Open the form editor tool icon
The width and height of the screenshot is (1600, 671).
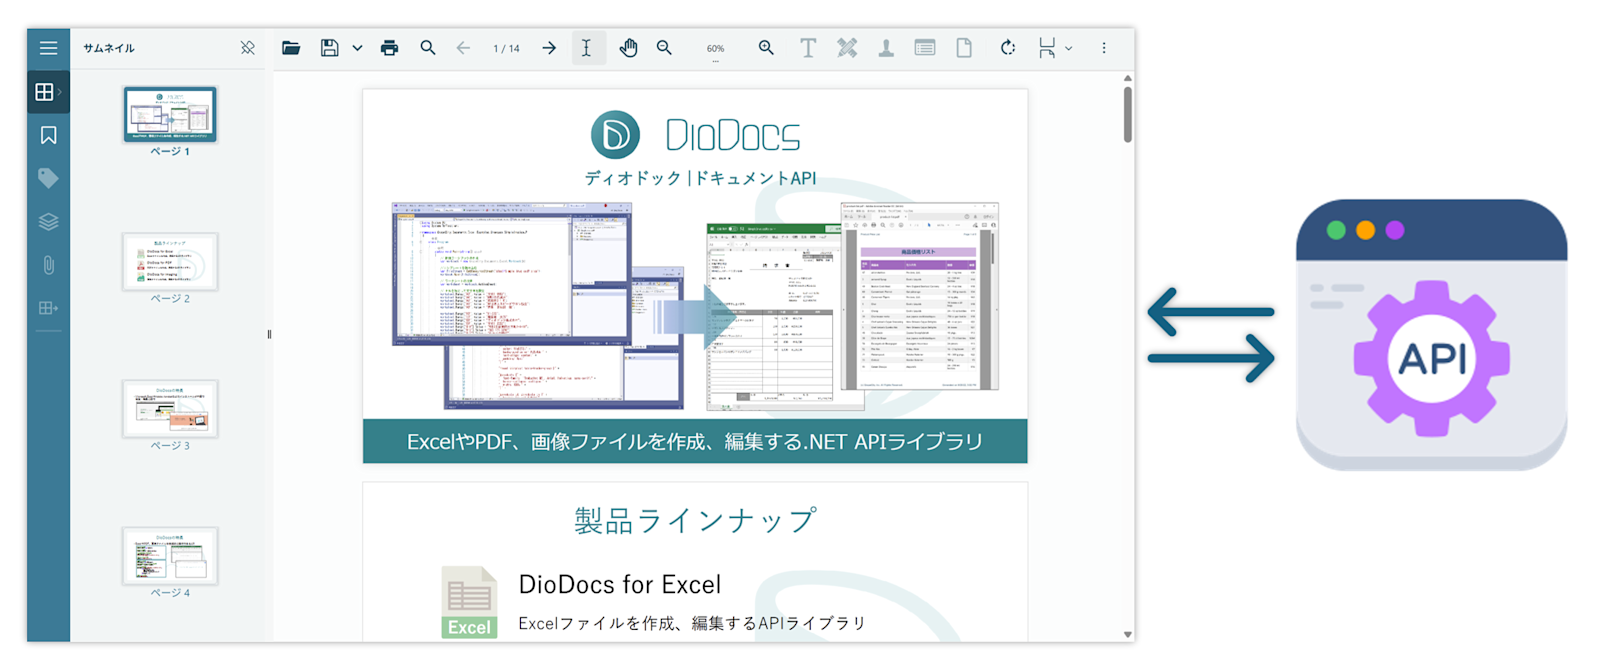tap(925, 48)
